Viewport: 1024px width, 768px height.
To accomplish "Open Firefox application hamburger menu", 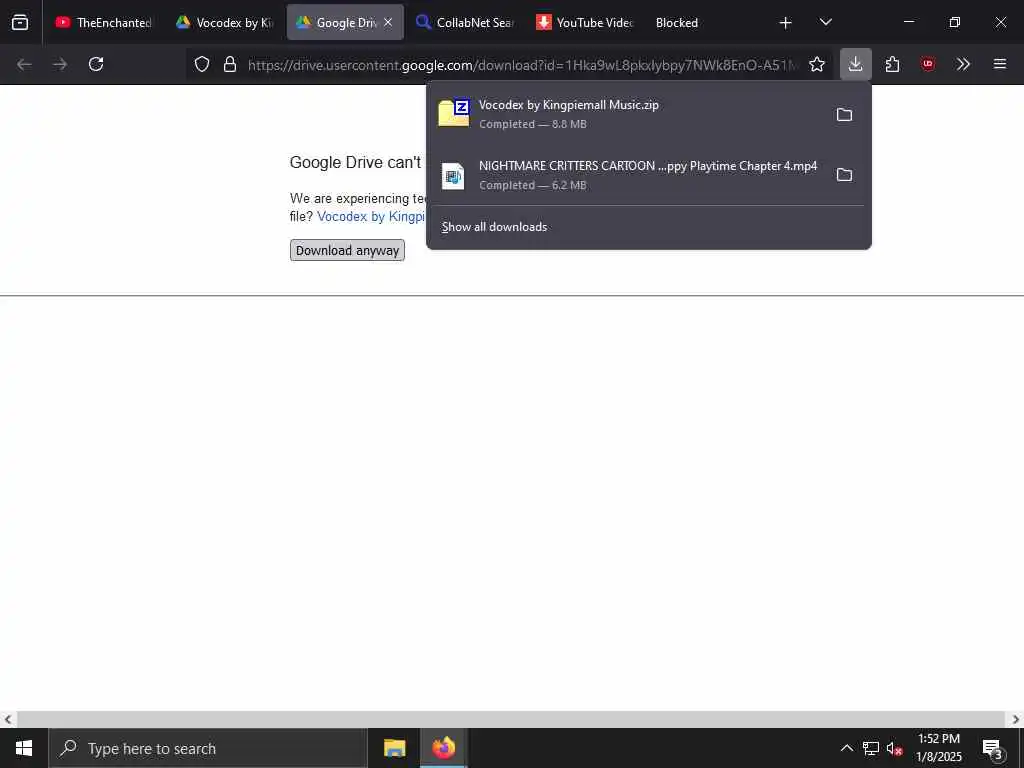I will coord(1000,64).
